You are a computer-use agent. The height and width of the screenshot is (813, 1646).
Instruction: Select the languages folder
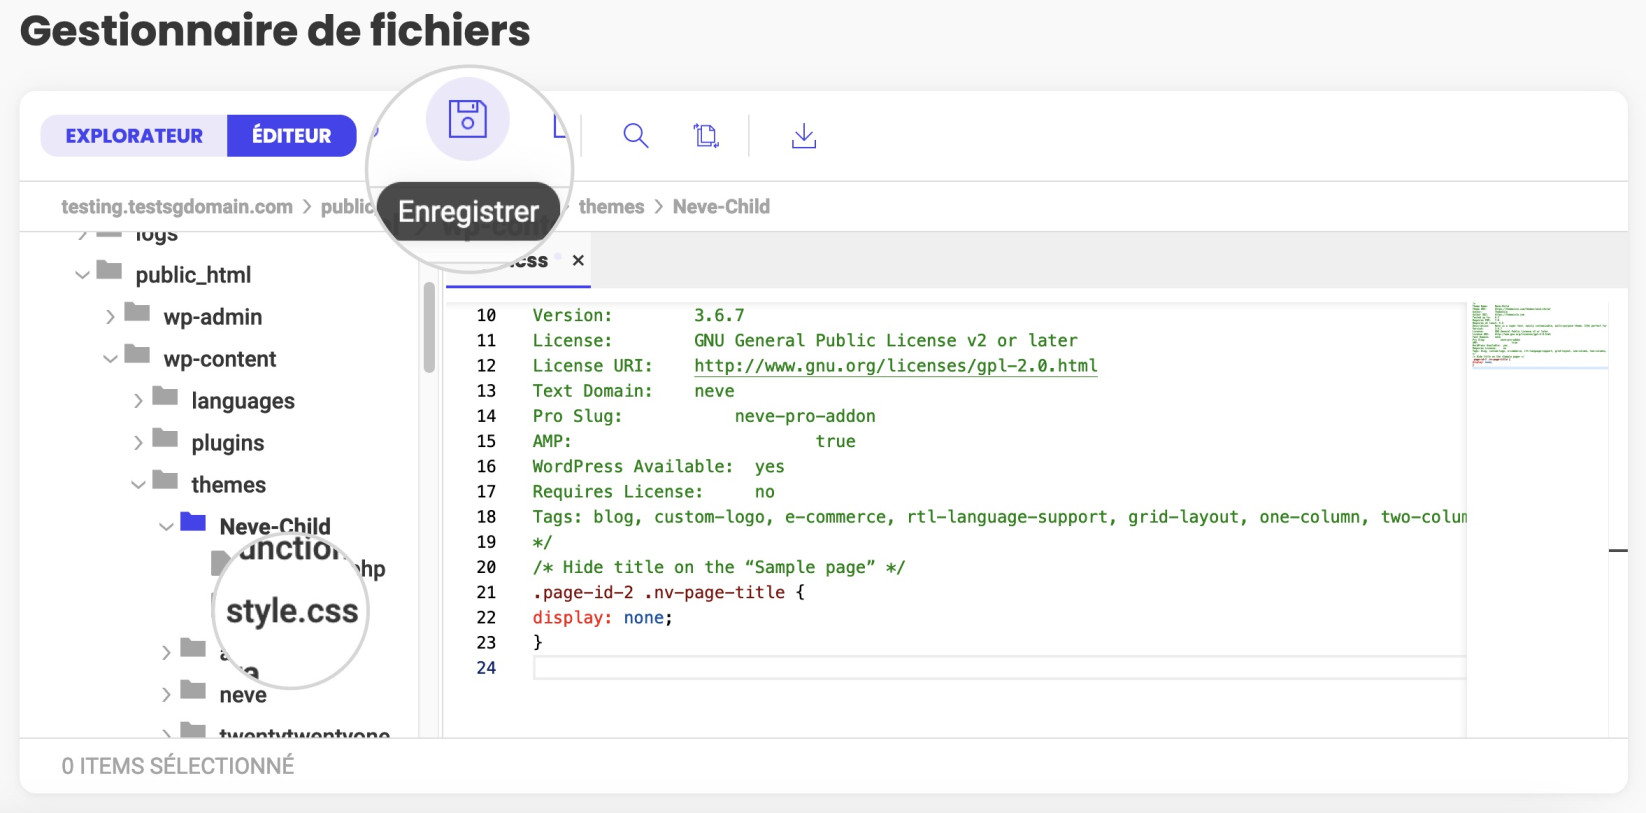[x=243, y=401]
